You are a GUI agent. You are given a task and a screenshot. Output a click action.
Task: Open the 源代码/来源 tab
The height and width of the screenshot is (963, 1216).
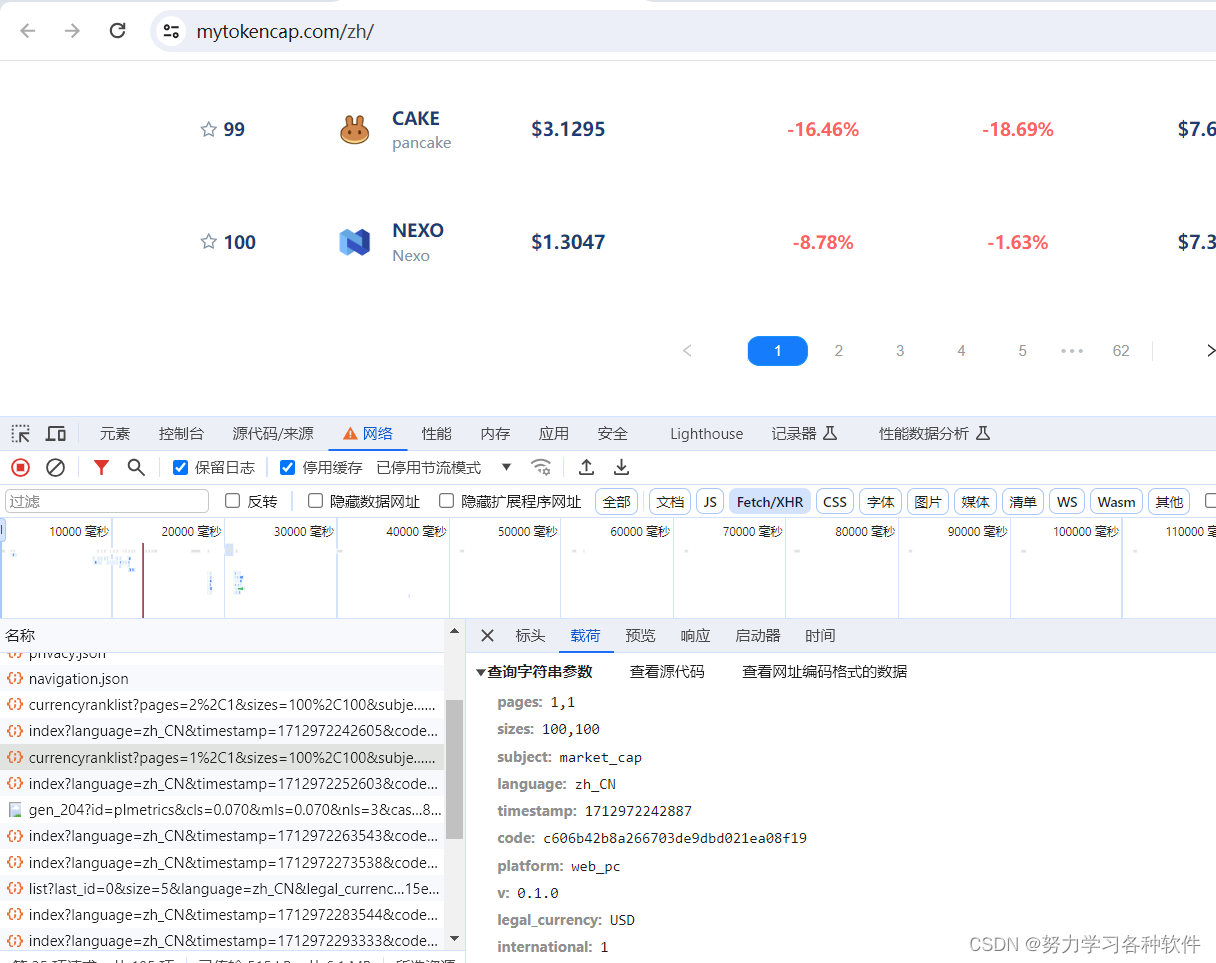click(x=273, y=434)
